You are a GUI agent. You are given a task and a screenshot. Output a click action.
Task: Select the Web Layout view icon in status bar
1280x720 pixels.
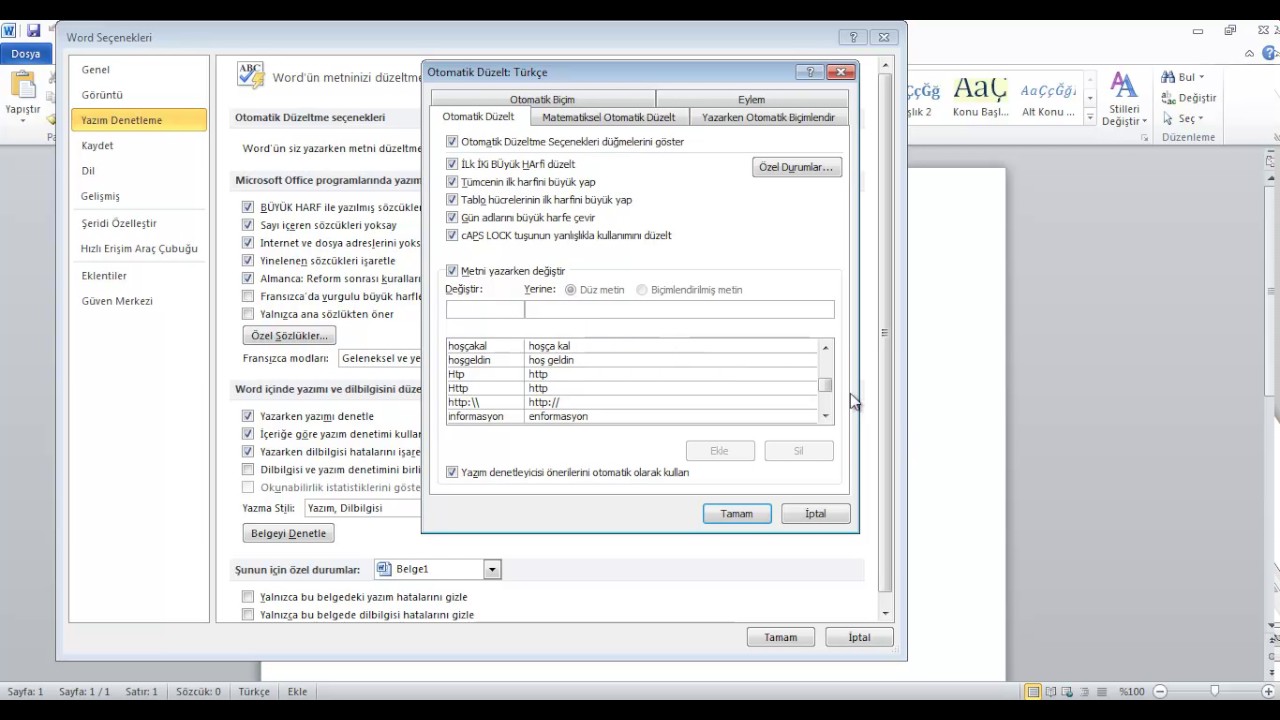point(1068,691)
